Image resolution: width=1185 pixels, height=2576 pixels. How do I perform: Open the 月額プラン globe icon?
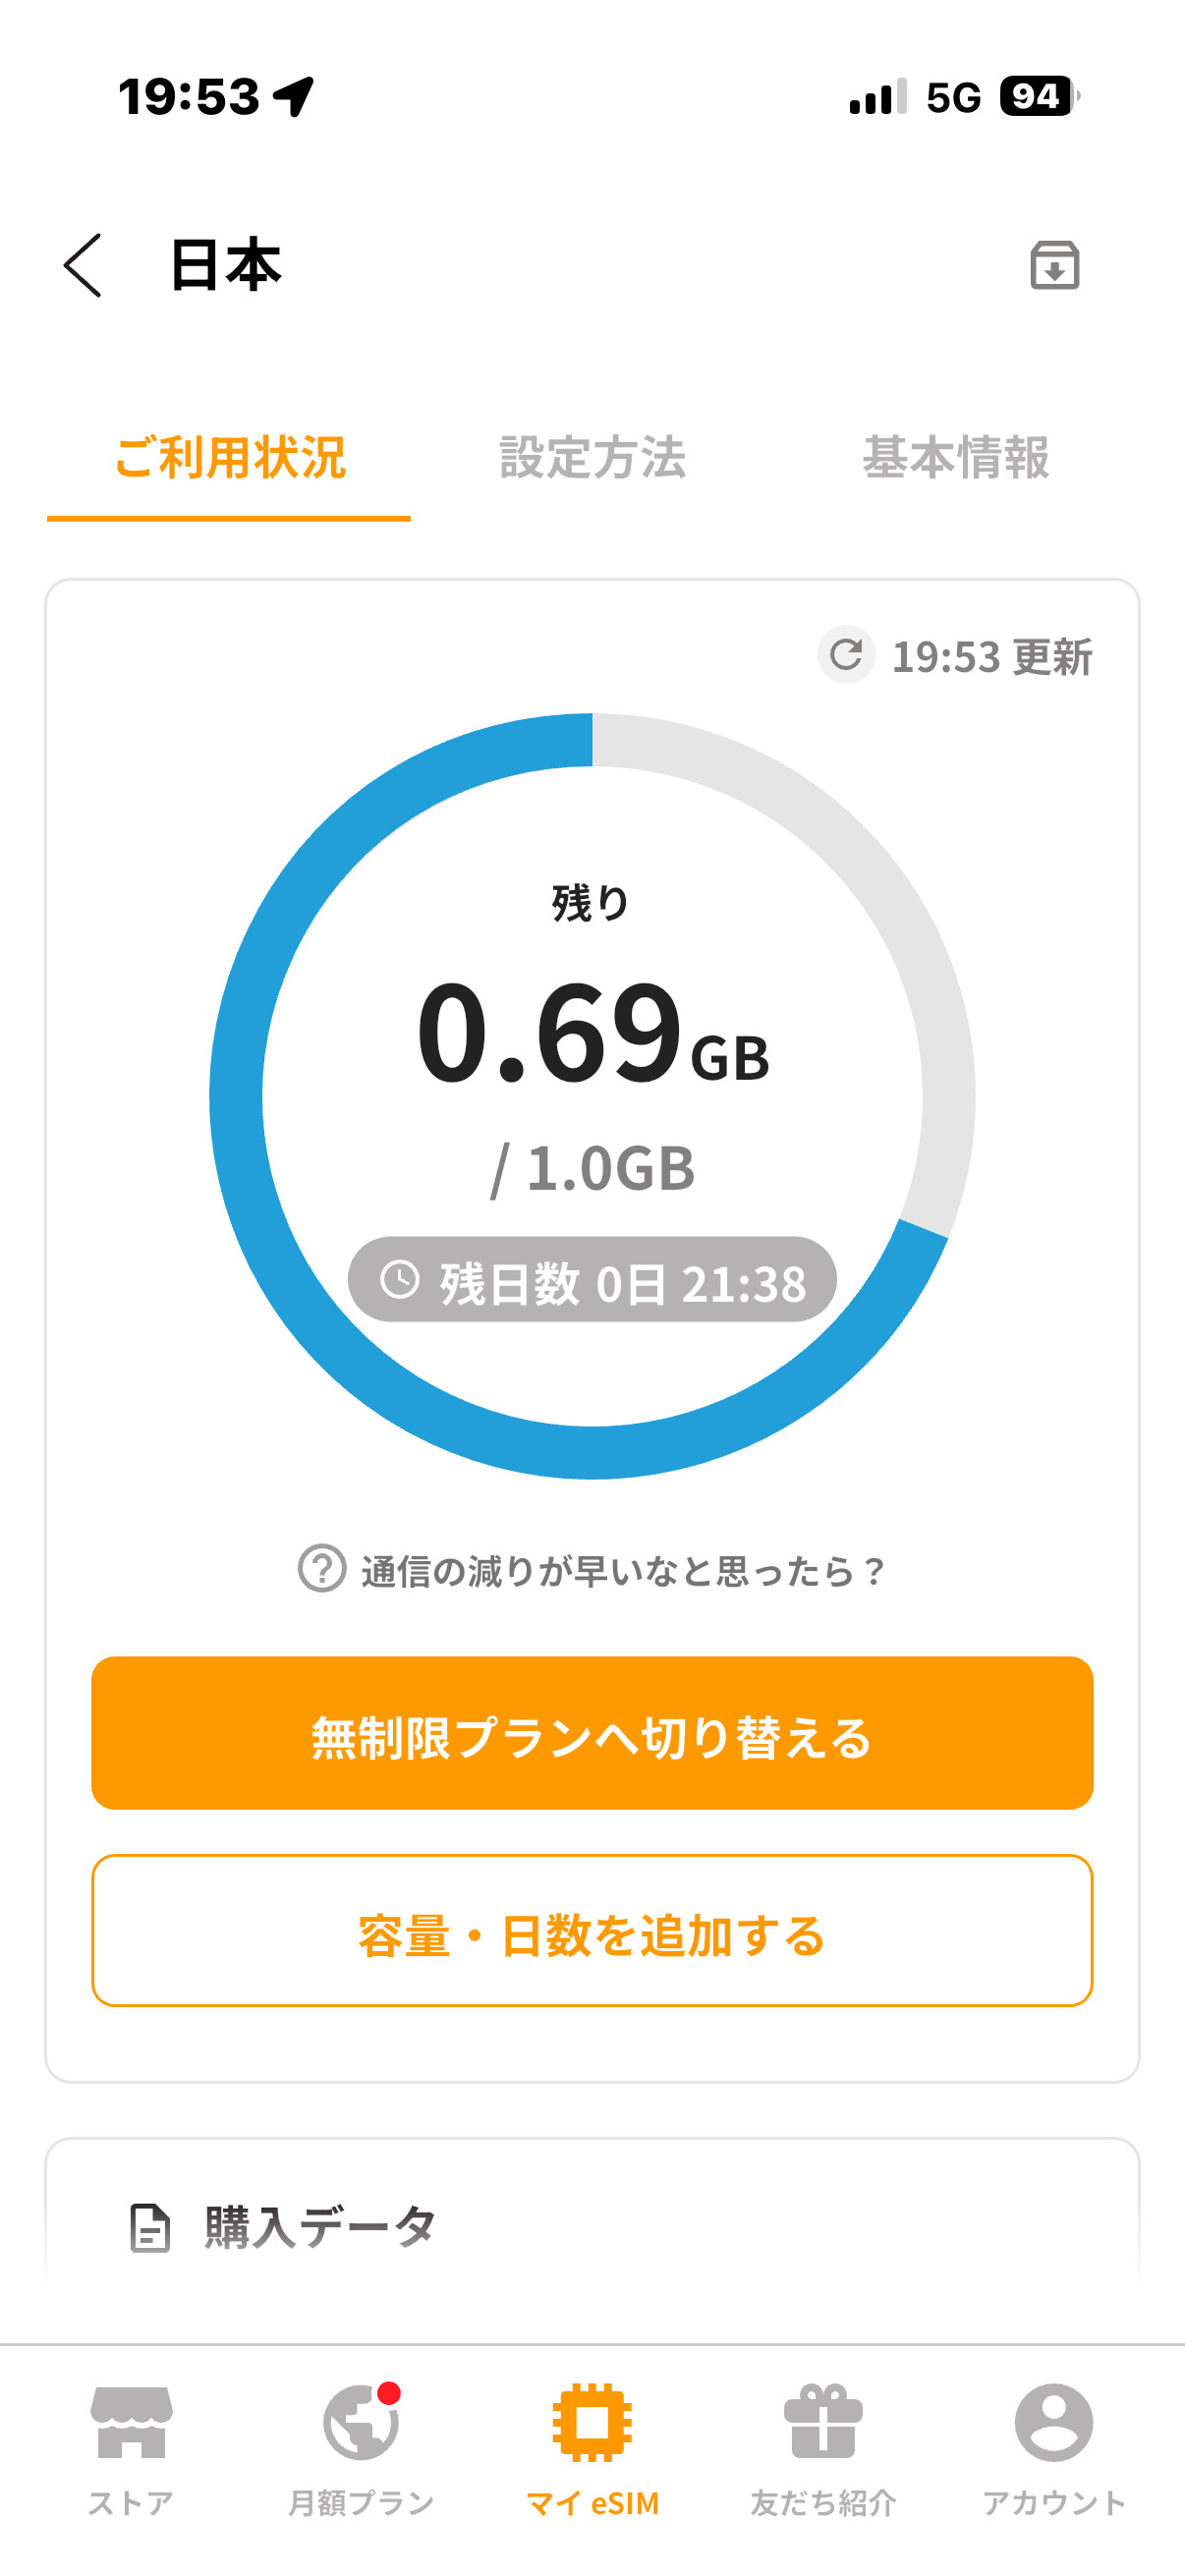coord(360,2421)
